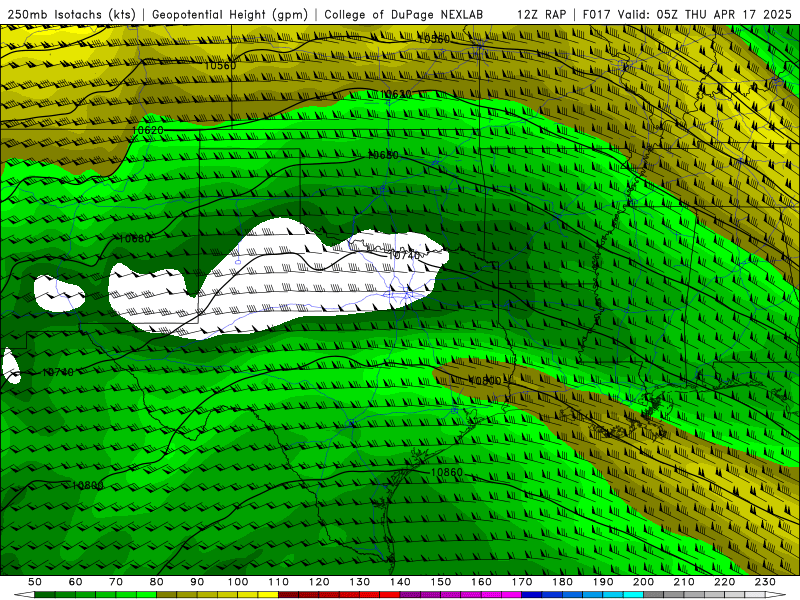Click the legend value 100

238,582
